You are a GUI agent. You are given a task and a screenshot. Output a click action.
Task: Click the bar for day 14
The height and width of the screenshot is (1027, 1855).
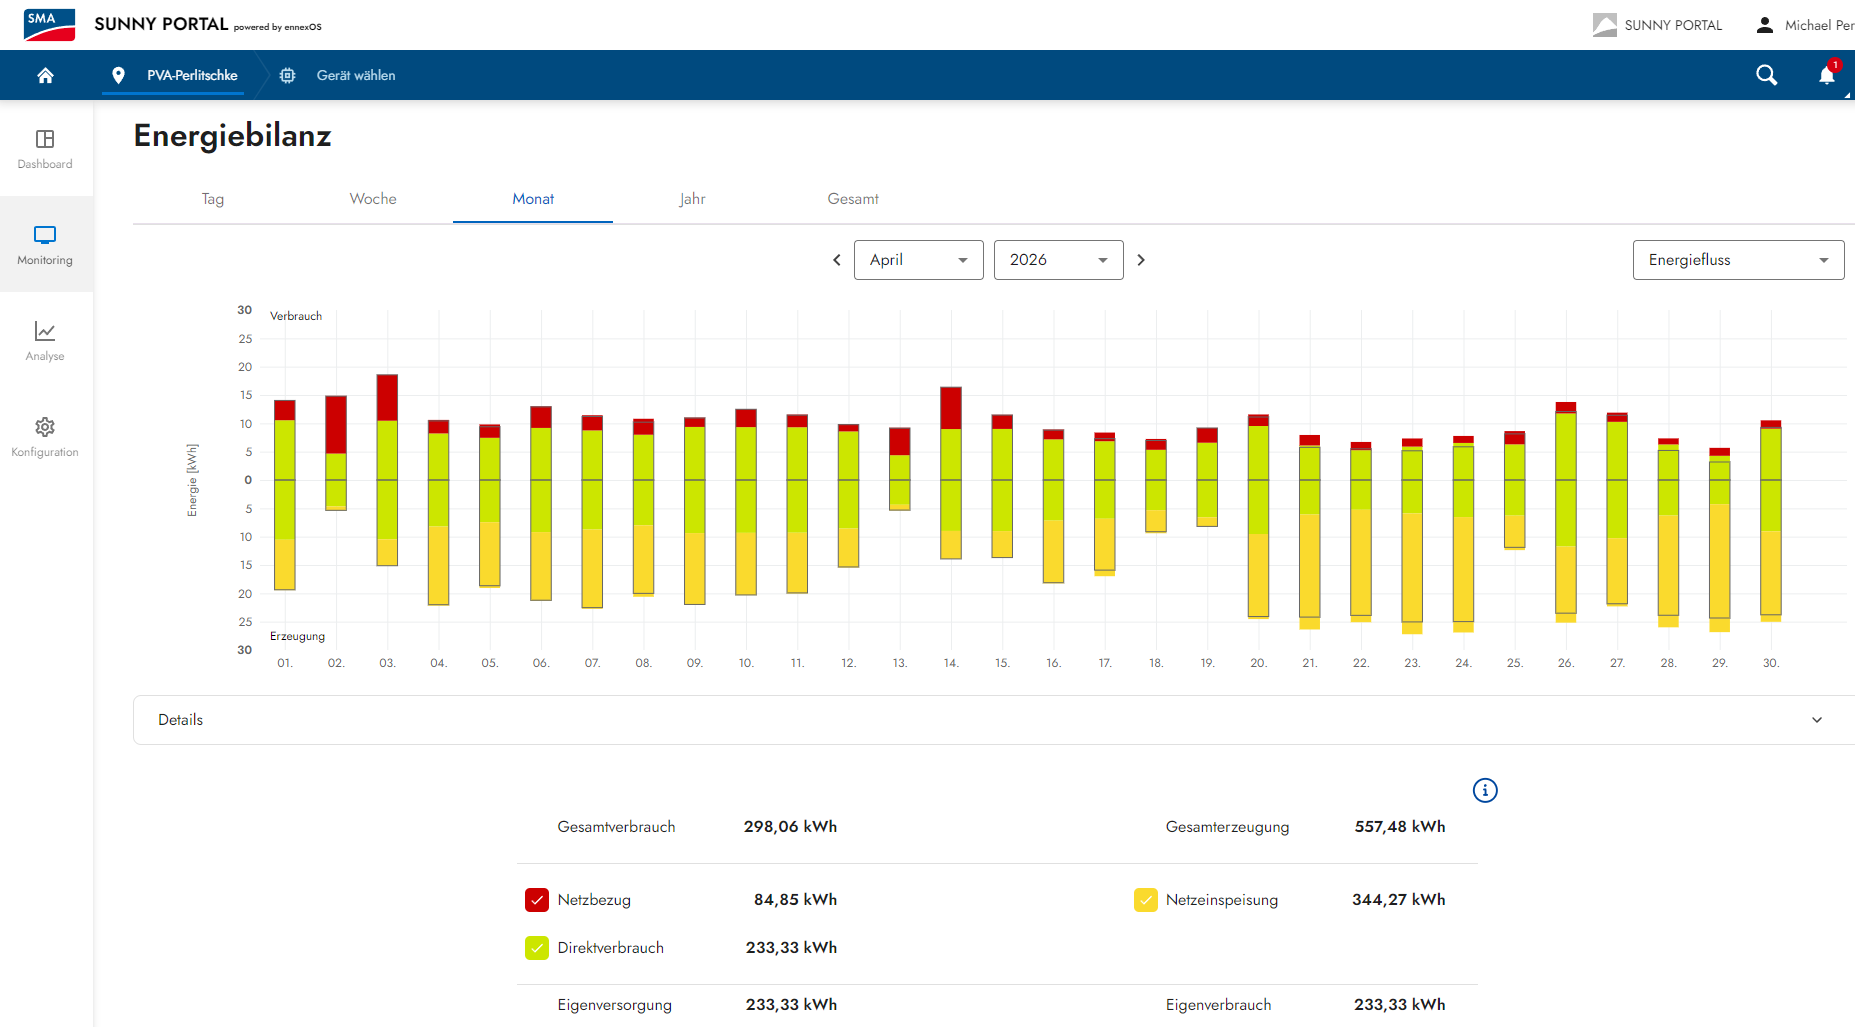951,473
